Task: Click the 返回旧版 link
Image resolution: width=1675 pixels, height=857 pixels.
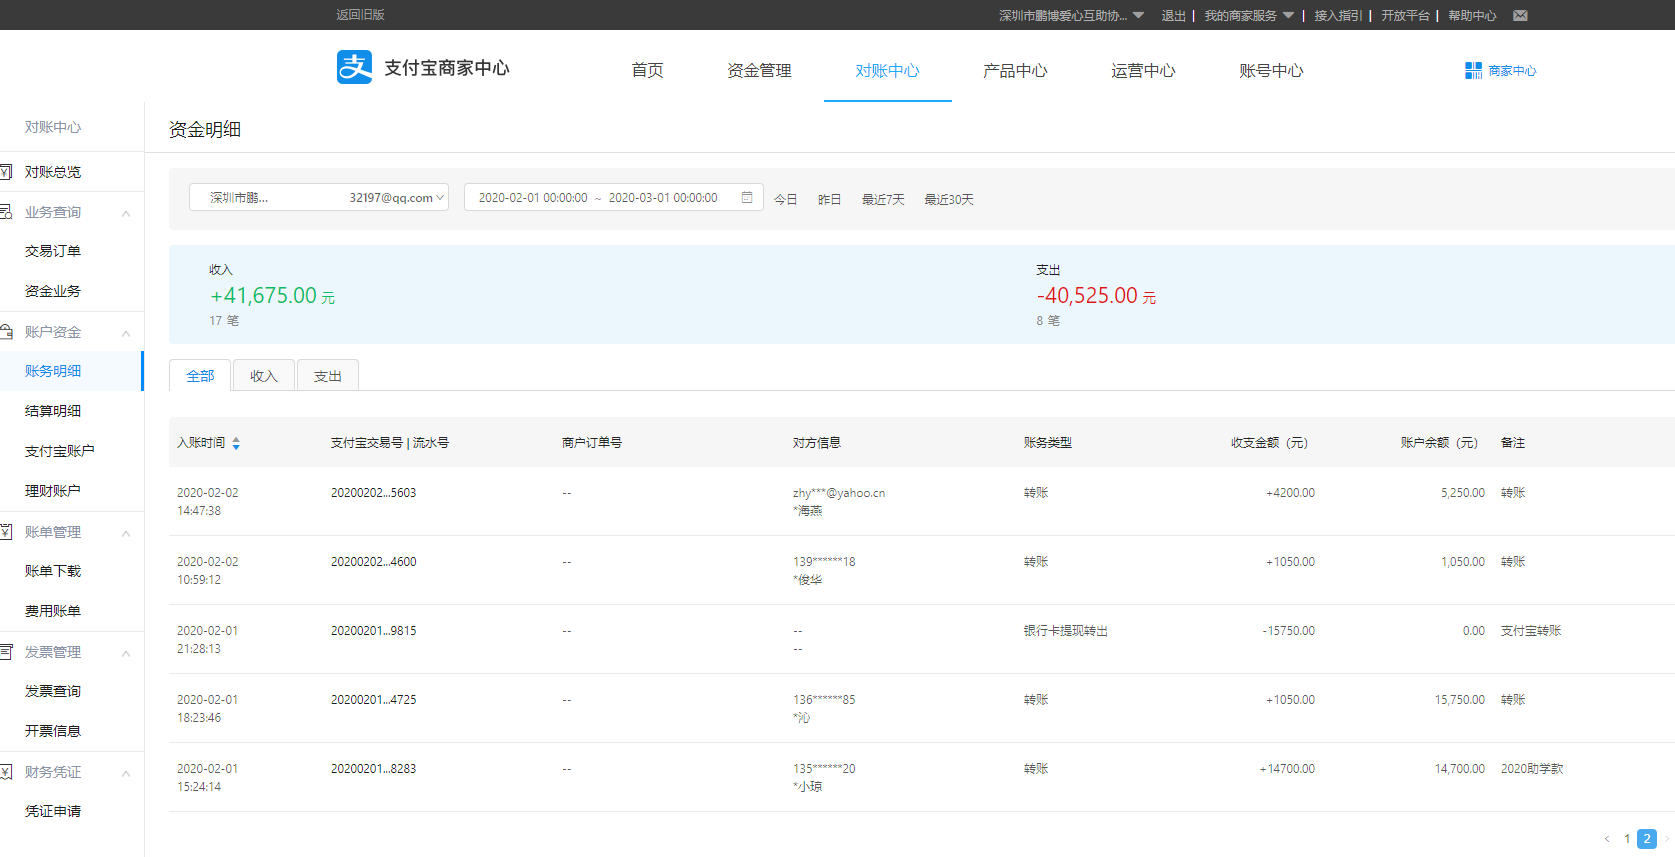Action: pyautogui.click(x=360, y=15)
